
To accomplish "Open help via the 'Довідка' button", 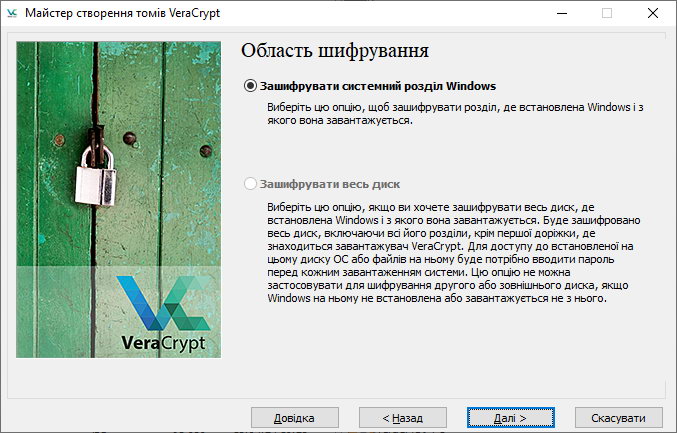I will [x=294, y=418].
